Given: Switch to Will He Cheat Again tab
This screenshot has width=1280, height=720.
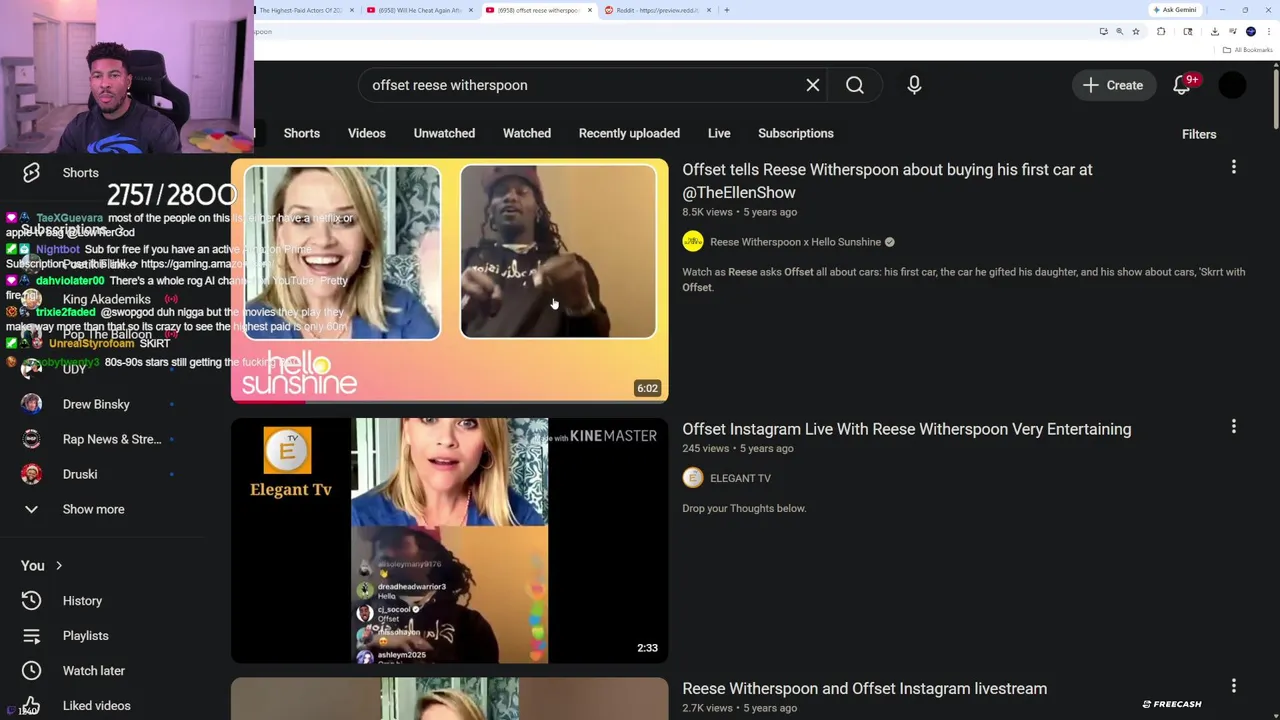Looking at the screenshot, I should click(x=420, y=10).
